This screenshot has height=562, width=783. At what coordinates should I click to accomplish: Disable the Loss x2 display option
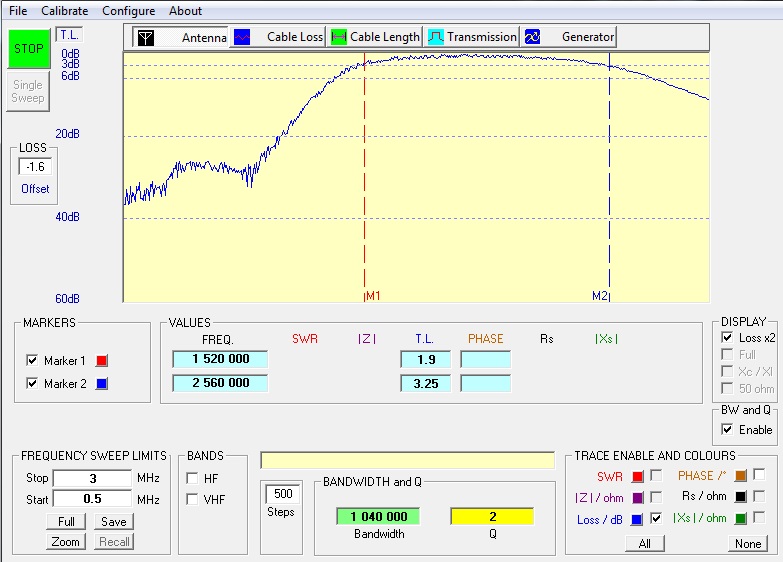tap(727, 338)
